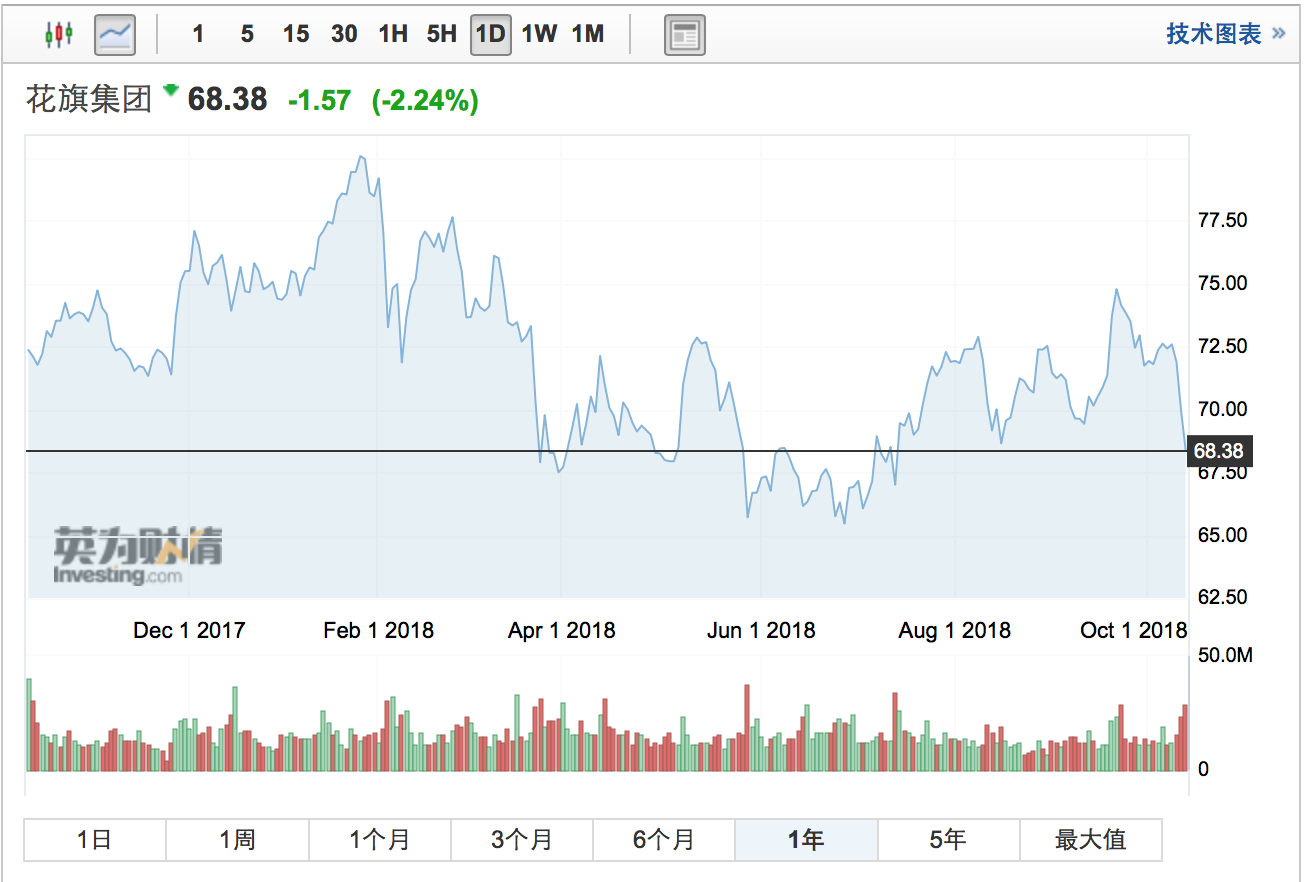The height and width of the screenshot is (882, 1304).
Task: Click the 75.00 price axis label
Action: pos(1222,283)
